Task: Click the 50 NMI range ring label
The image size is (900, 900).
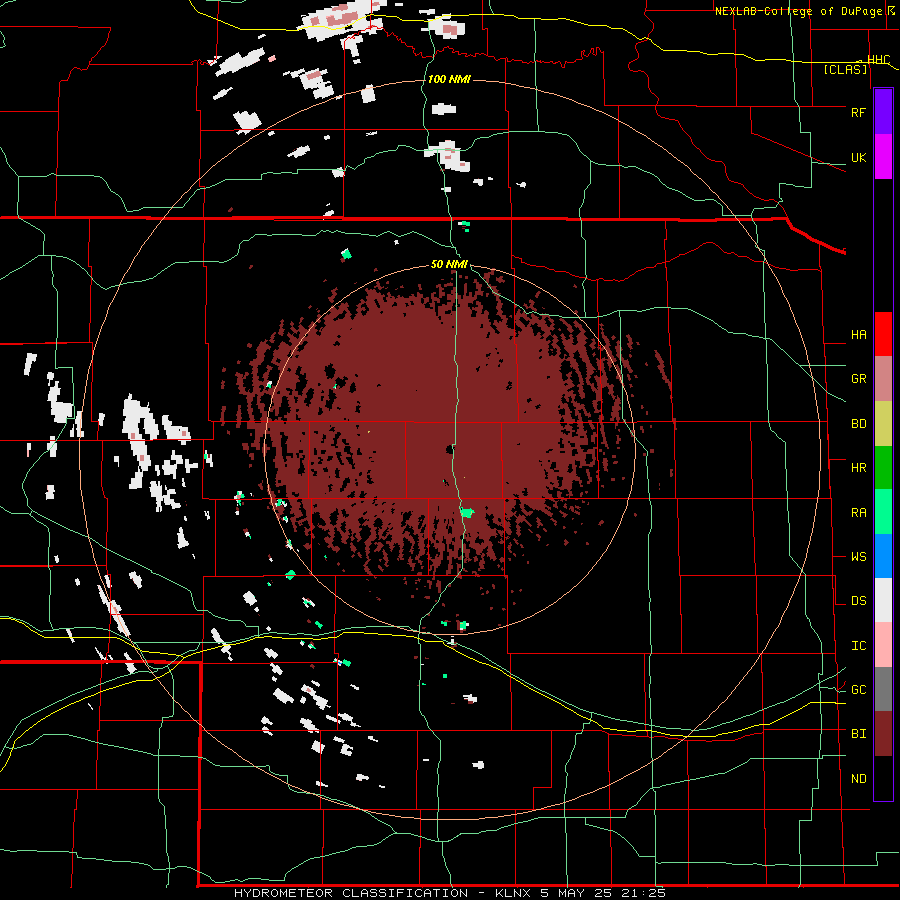Action: (x=449, y=264)
